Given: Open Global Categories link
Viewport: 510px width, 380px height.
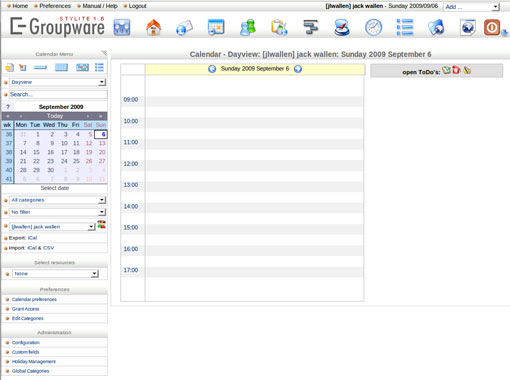Looking at the screenshot, I should pos(30,371).
